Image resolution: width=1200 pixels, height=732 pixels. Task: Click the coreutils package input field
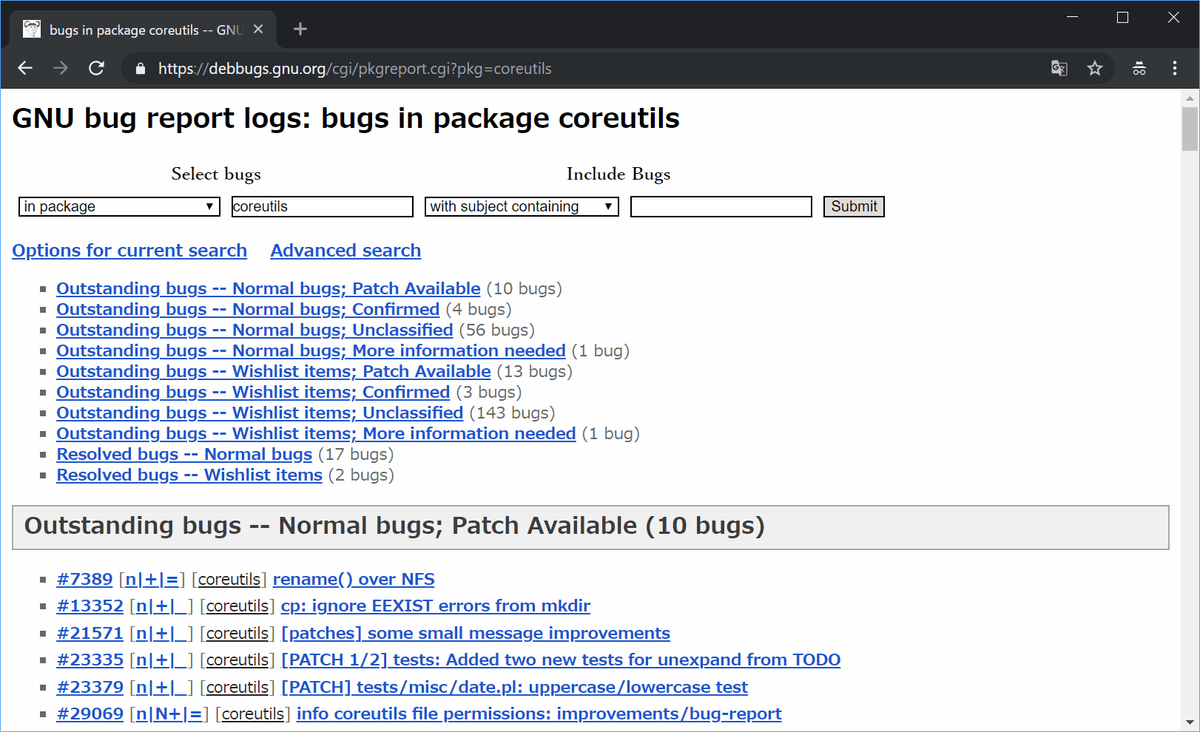tap(322, 207)
